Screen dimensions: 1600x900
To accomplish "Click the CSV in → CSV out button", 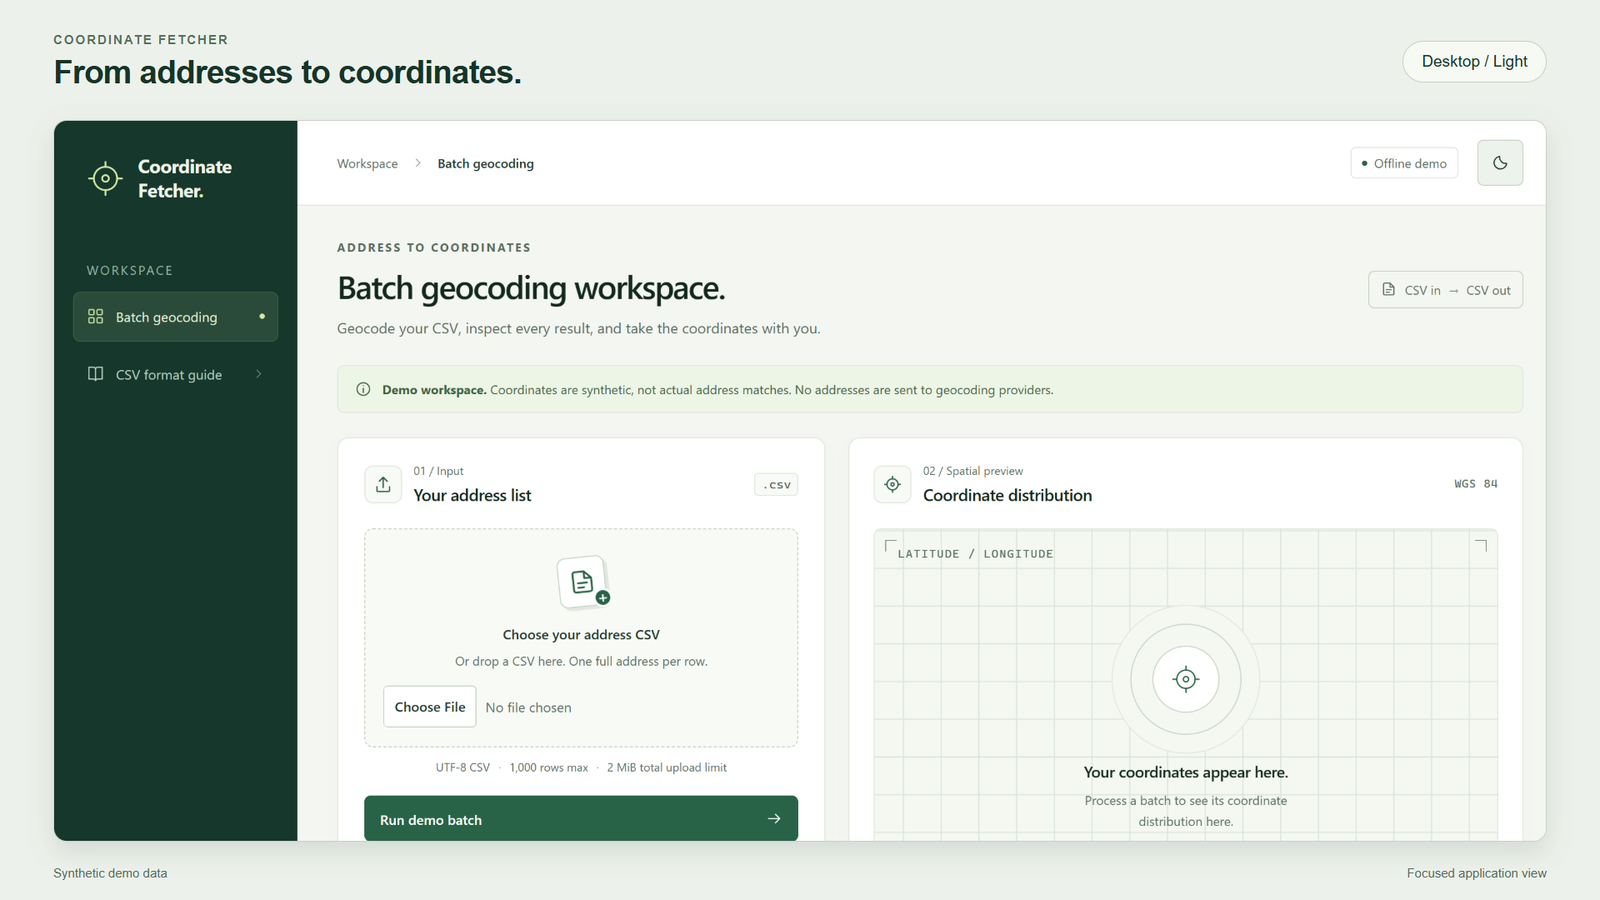I will (x=1446, y=290).
